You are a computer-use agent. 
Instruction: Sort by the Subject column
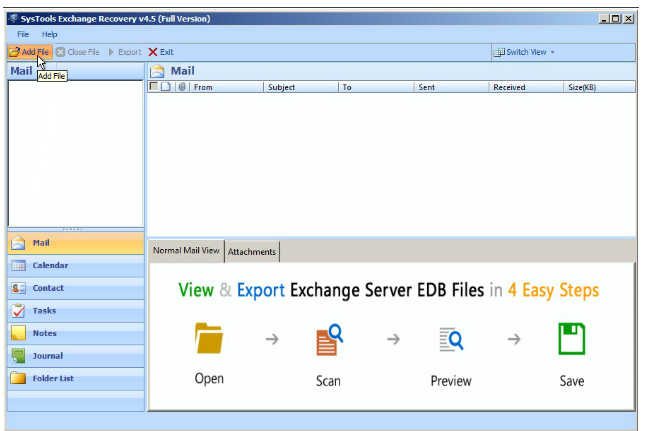300,87
